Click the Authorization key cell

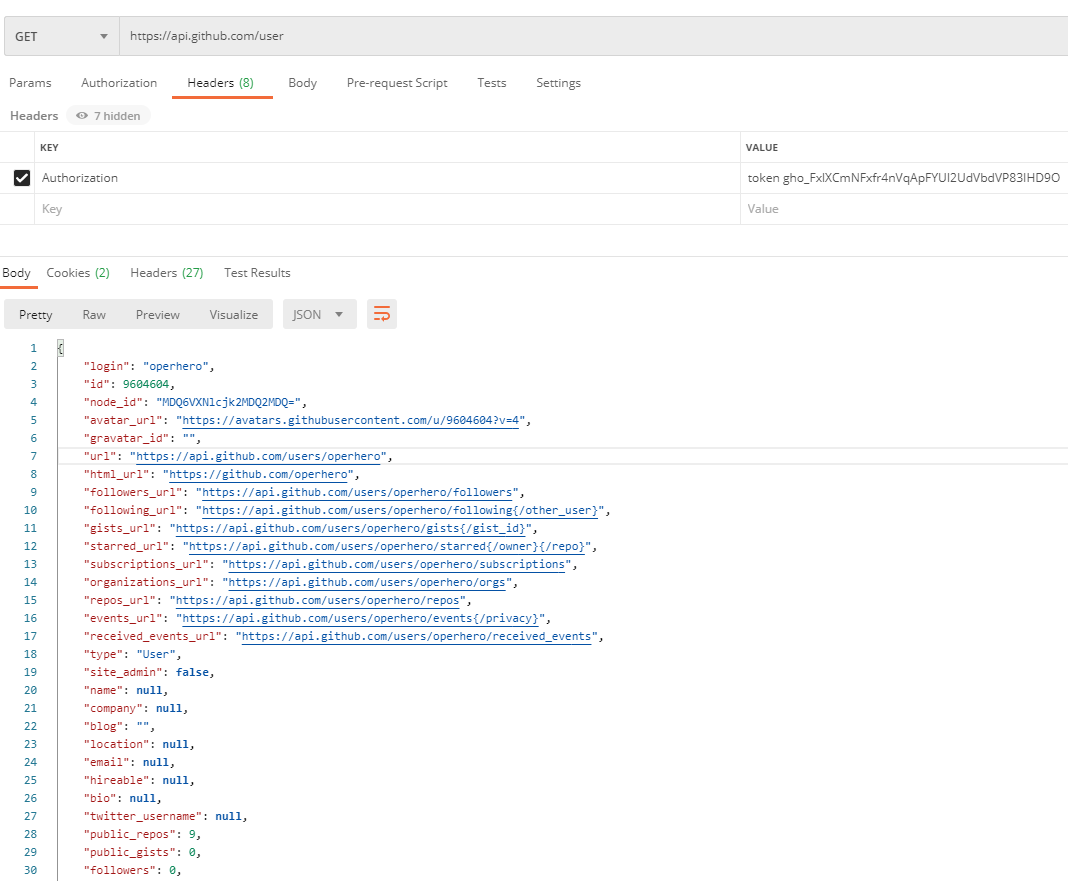(x=387, y=178)
